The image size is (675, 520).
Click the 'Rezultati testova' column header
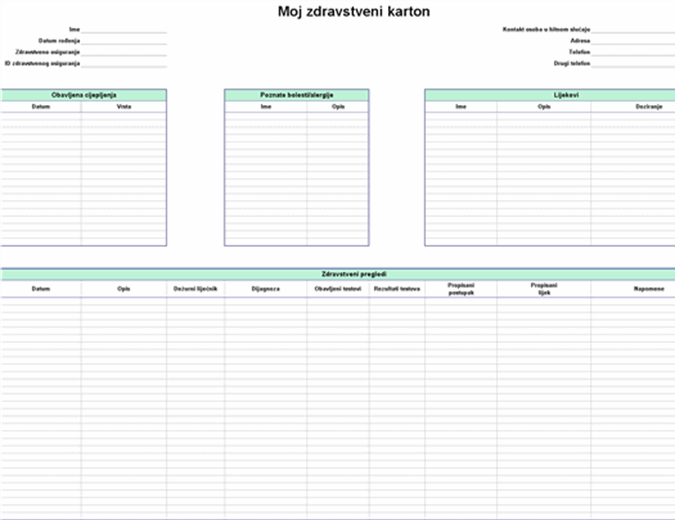point(397,288)
